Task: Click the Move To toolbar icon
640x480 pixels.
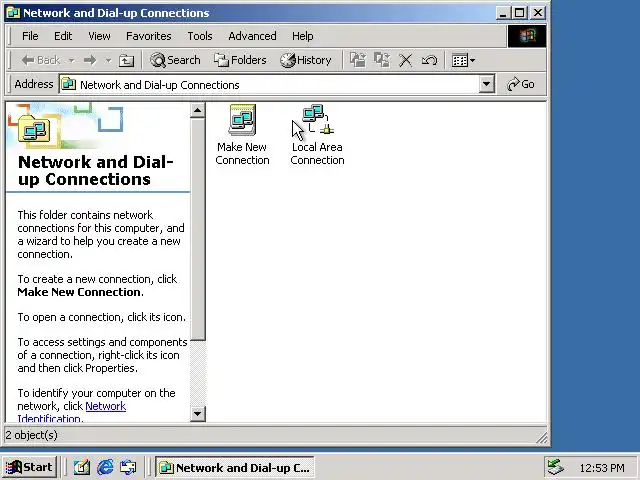Action: [x=358, y=60]
